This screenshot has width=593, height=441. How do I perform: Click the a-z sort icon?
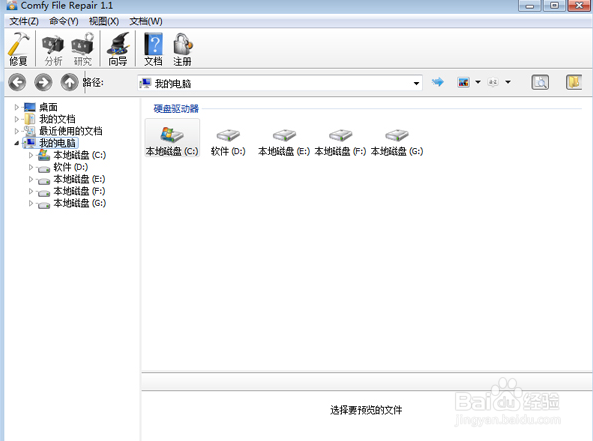point(493,82)
